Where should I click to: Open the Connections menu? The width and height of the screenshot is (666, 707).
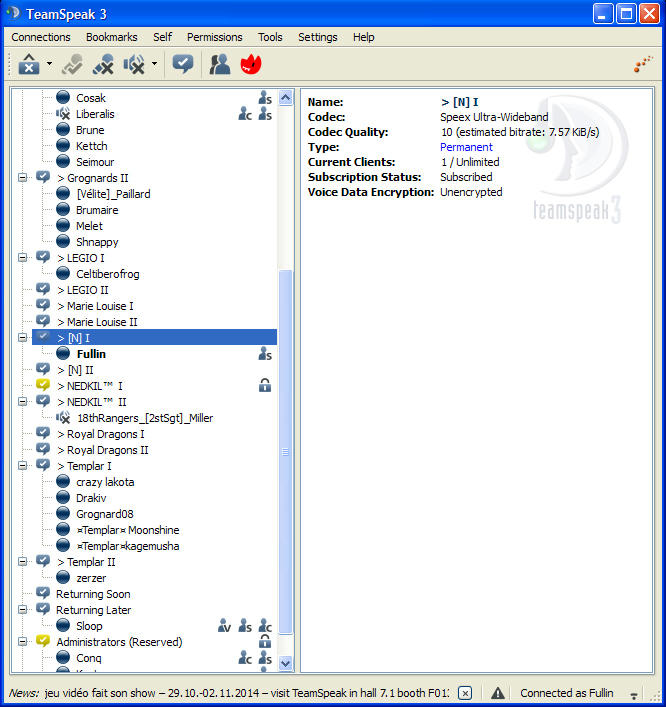(x=41, y=37)
